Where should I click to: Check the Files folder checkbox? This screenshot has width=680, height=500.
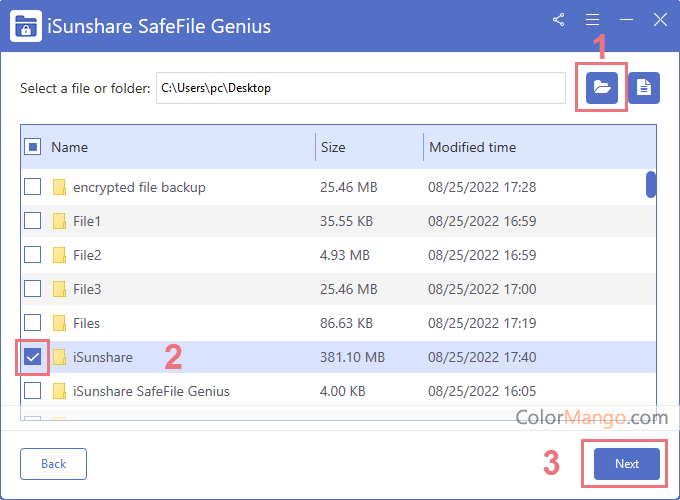(33, 323)
